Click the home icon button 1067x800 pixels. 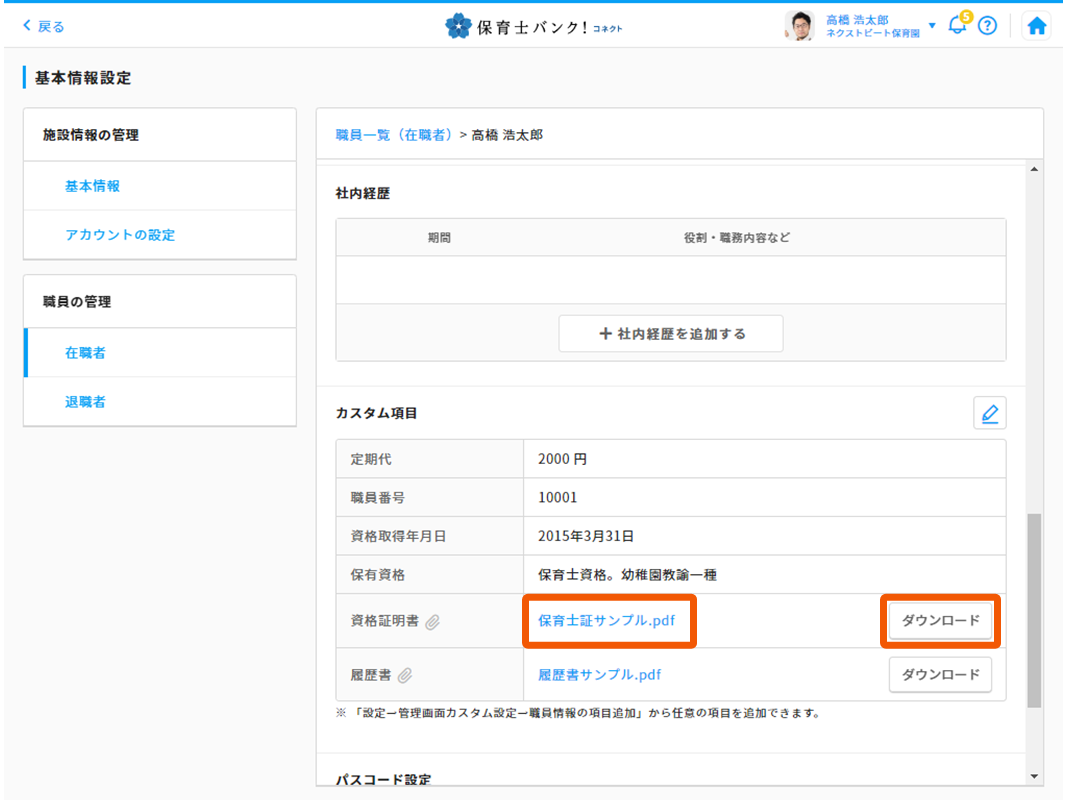1037,27
